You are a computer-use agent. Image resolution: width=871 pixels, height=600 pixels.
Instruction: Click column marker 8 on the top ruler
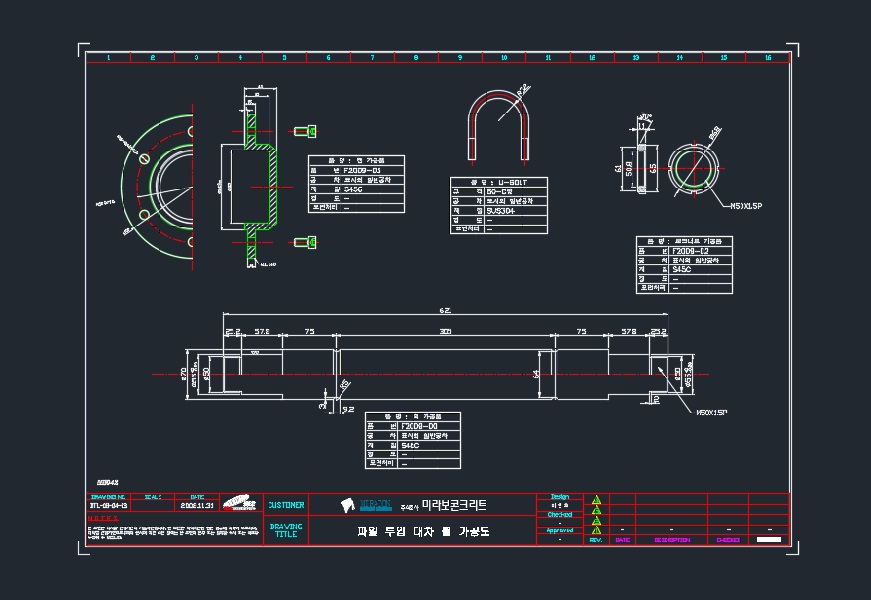[x=416, y=57]
